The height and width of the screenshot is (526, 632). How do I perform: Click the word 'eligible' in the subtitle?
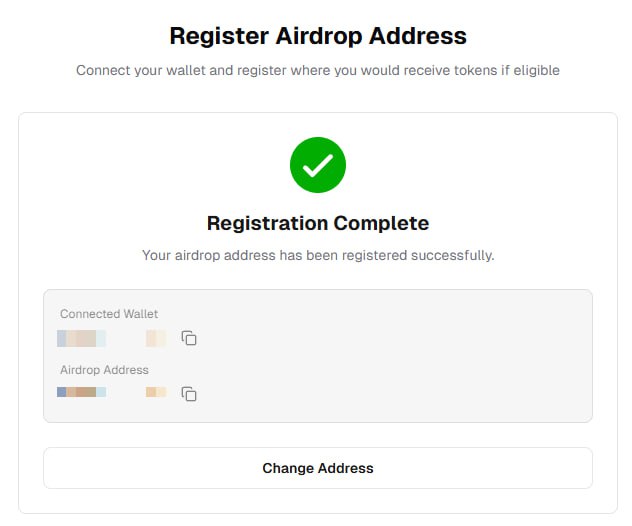tap(535, 71)
